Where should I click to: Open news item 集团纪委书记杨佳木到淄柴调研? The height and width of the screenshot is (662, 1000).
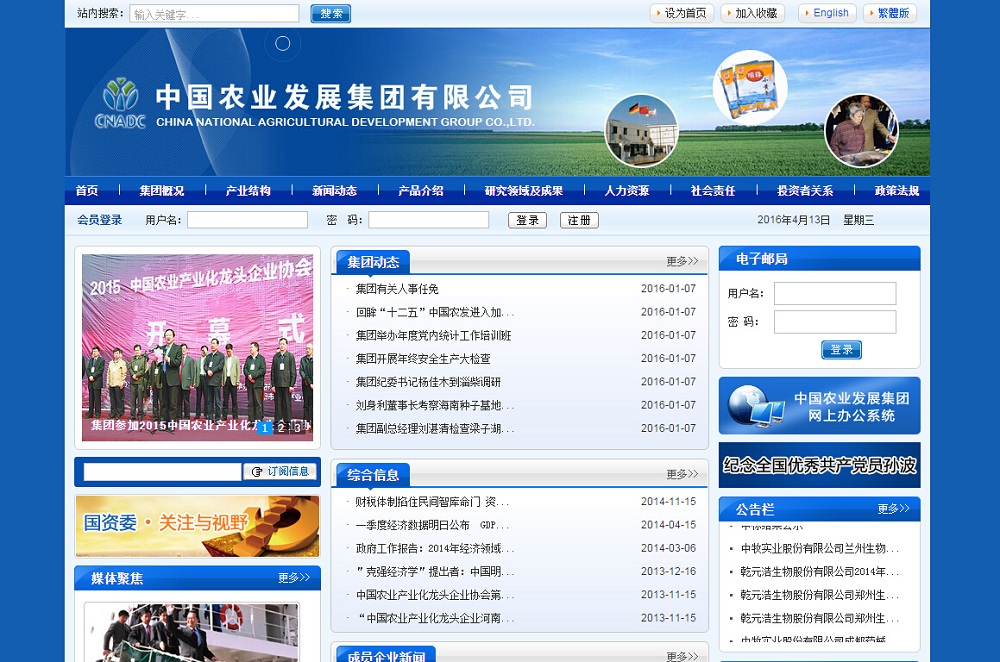(x=428, y=382)
